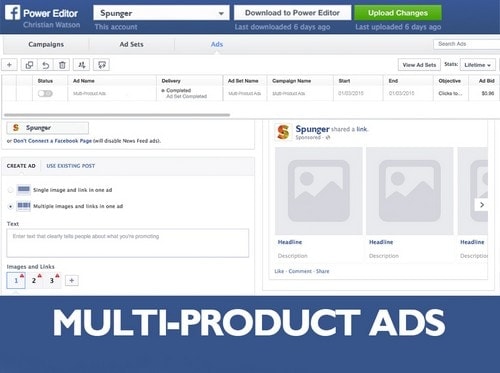Click the Upload Changes button

pyautogui.click(x=398, y=13)
